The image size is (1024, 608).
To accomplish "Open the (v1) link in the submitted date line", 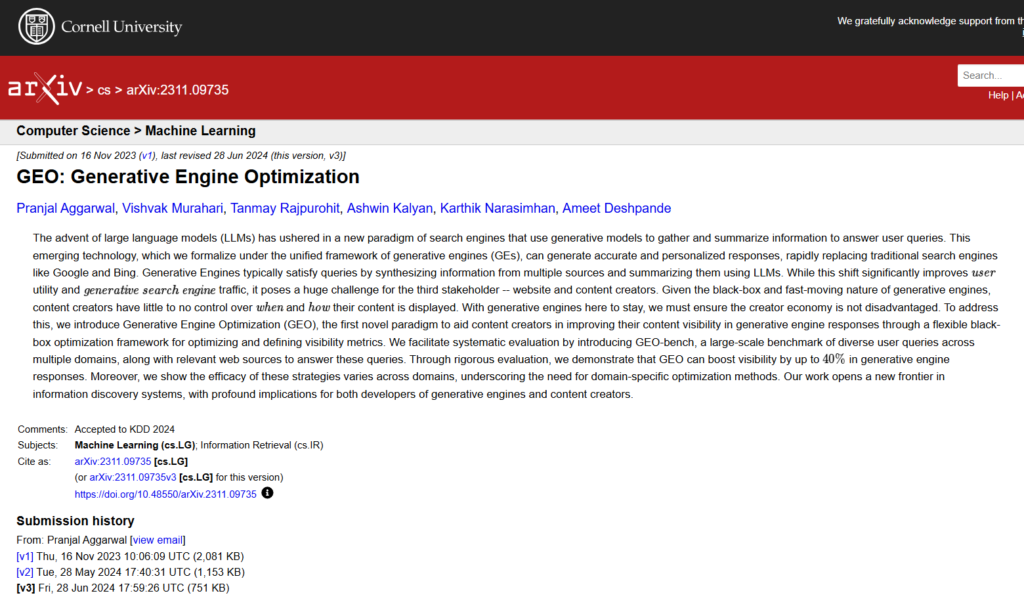I will (147, 156).
